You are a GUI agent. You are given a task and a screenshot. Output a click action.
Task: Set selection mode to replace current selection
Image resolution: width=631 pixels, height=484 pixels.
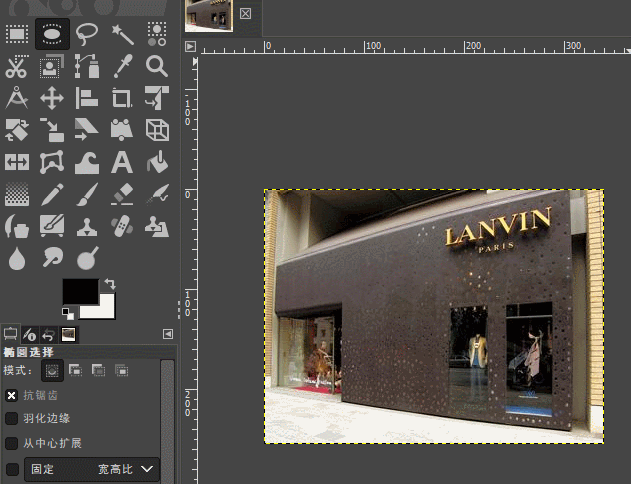point(52,370)
